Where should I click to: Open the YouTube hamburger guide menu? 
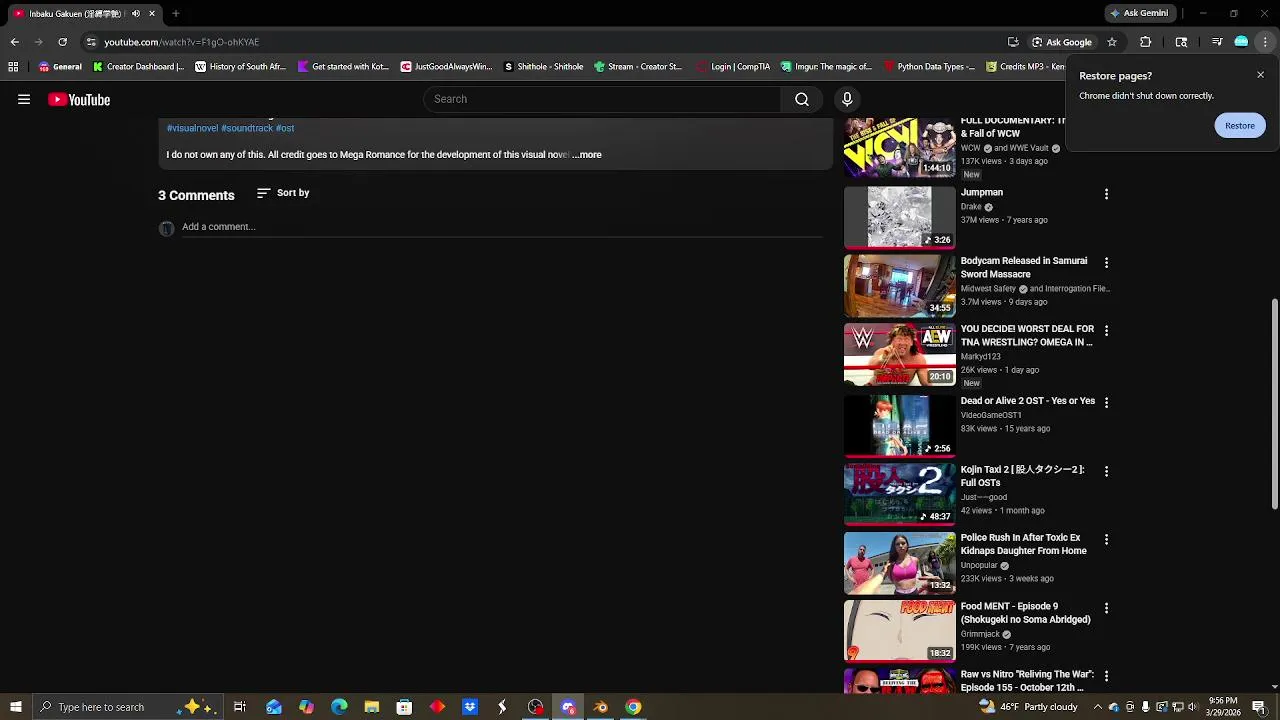(24, 99)
